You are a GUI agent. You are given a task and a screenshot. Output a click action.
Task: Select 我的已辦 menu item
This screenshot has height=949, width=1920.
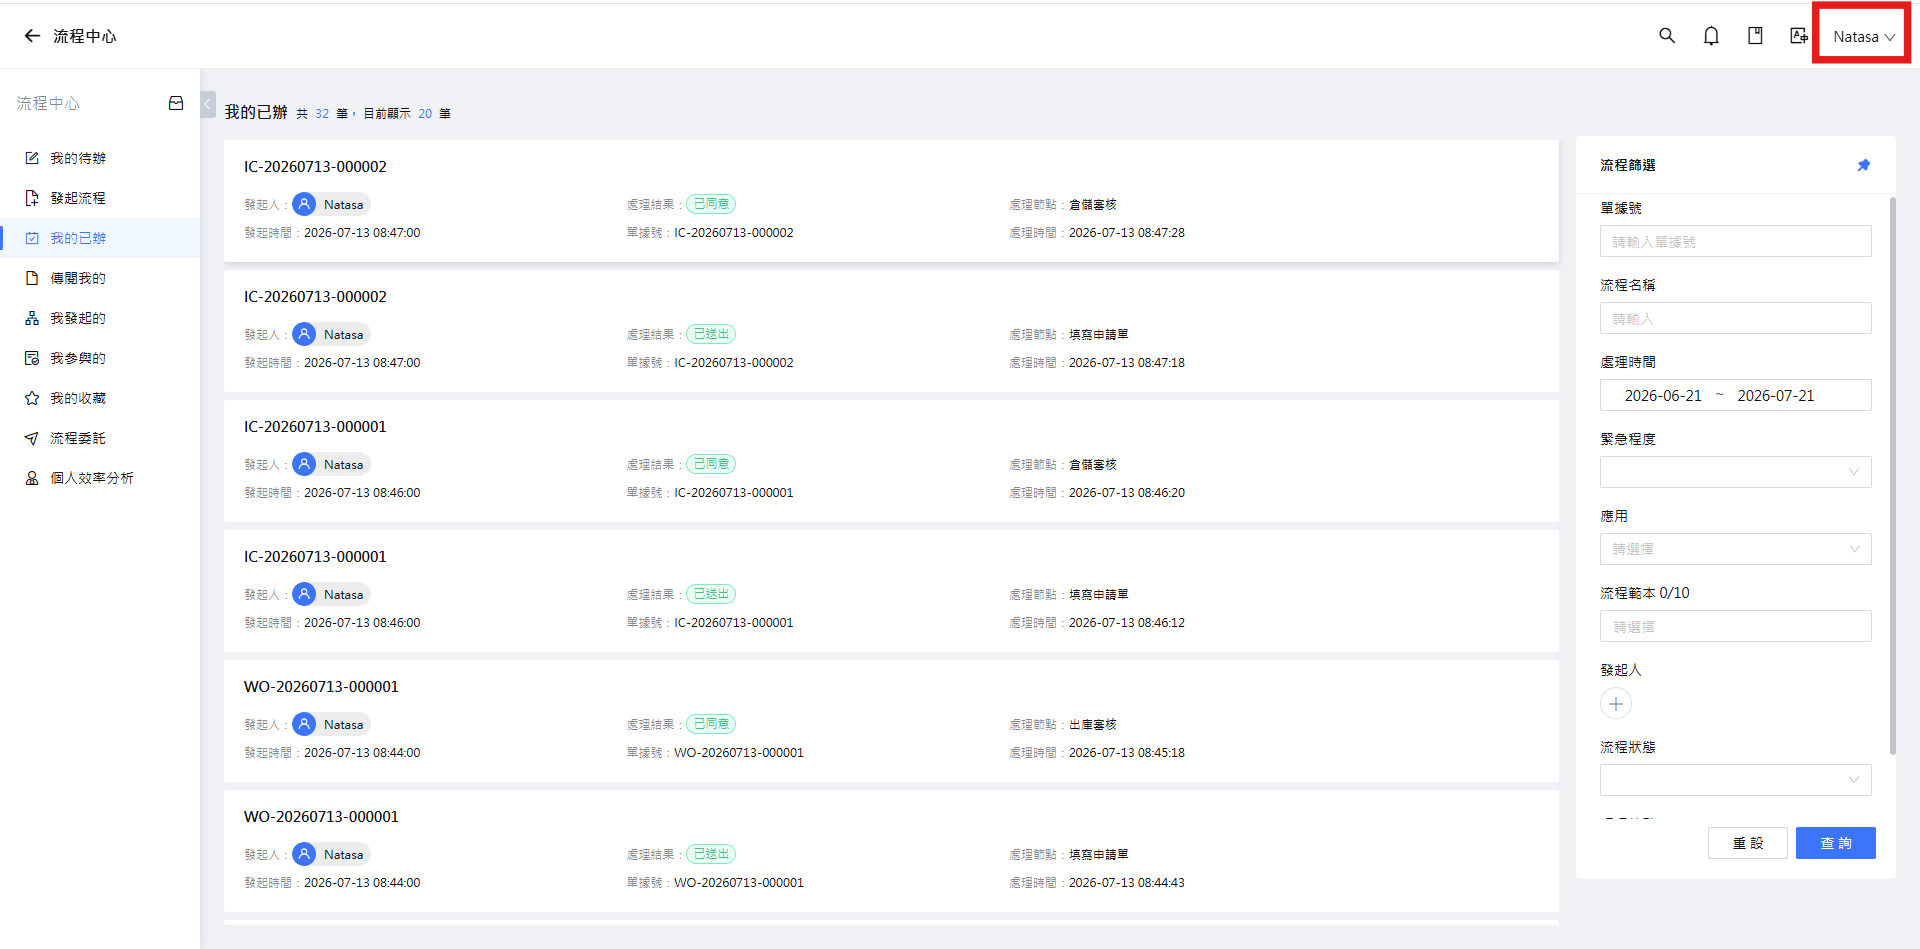tap(100, 238)
